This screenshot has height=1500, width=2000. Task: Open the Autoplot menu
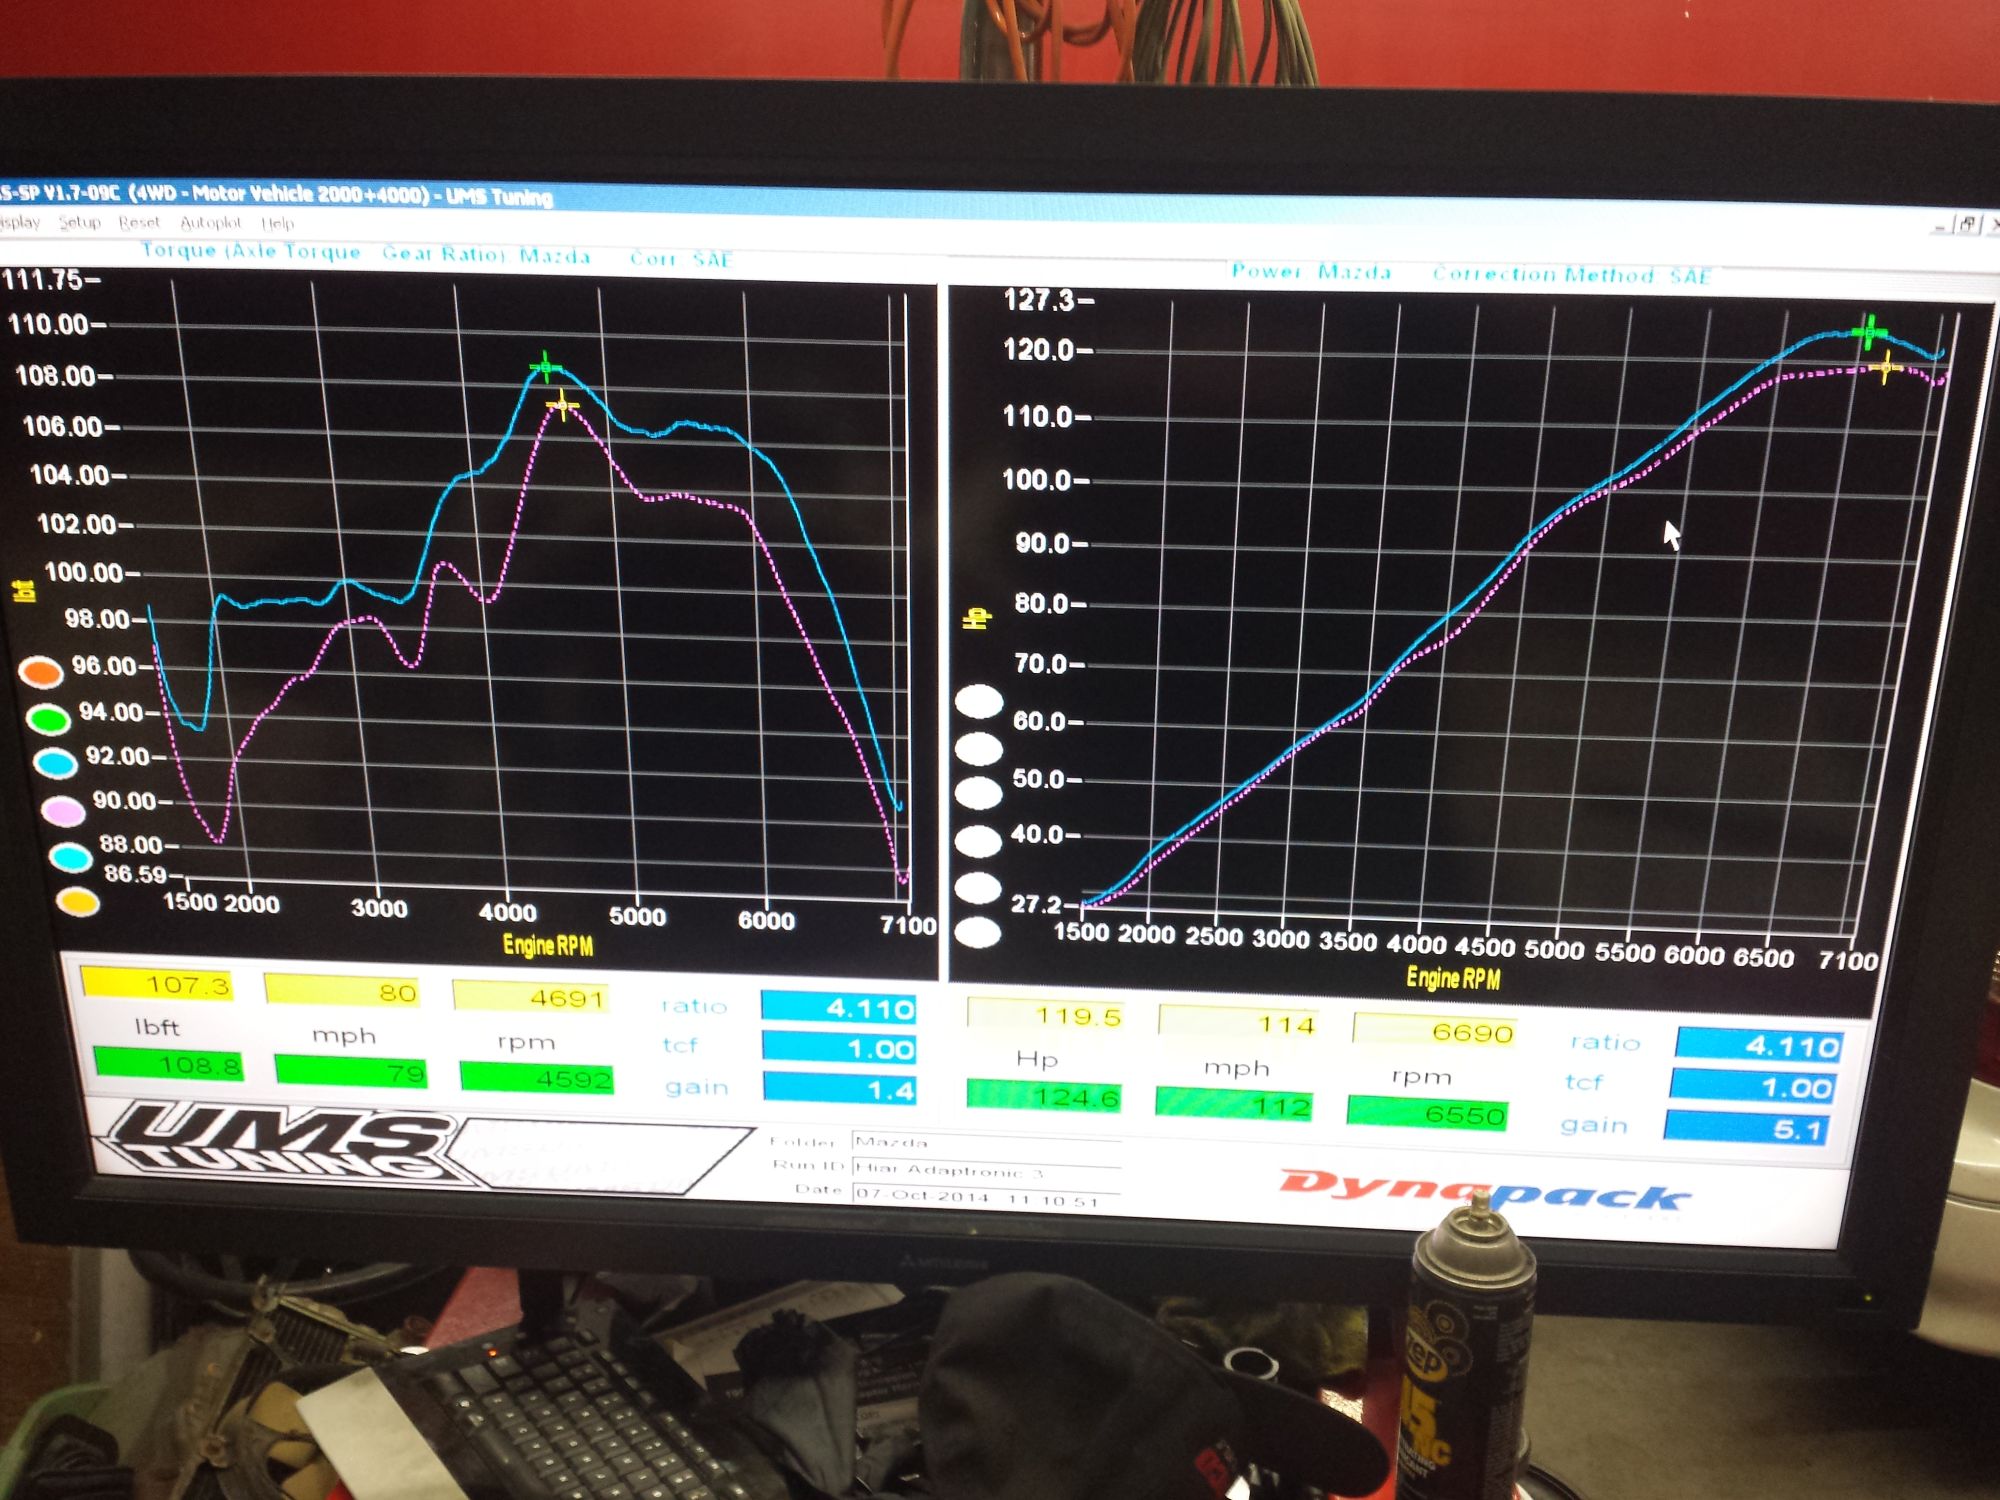[210, 223]
